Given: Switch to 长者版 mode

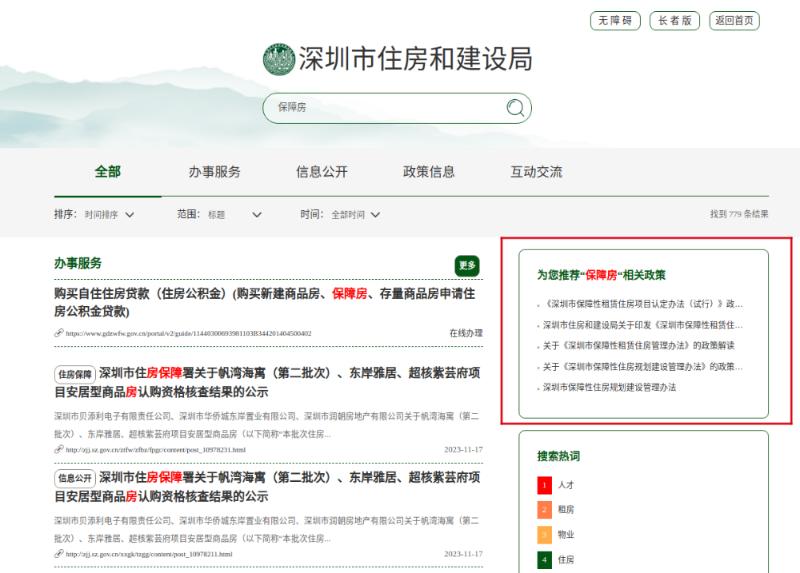Looking at the screenshot, I should coord(674,21).
